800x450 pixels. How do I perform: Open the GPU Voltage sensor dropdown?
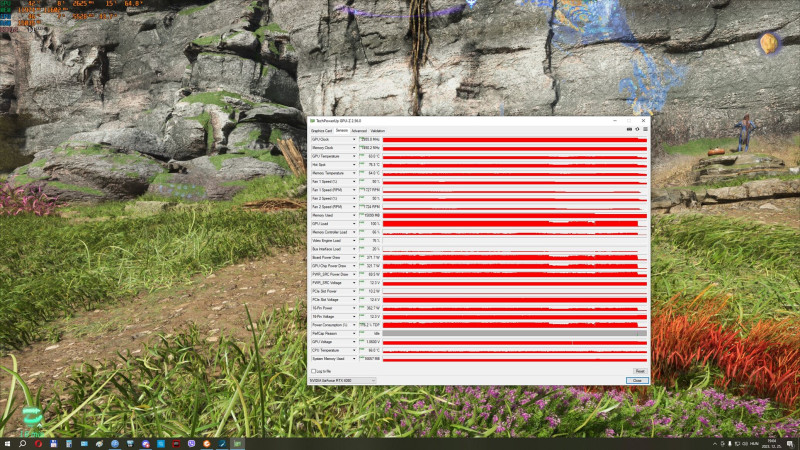point(354,342)
